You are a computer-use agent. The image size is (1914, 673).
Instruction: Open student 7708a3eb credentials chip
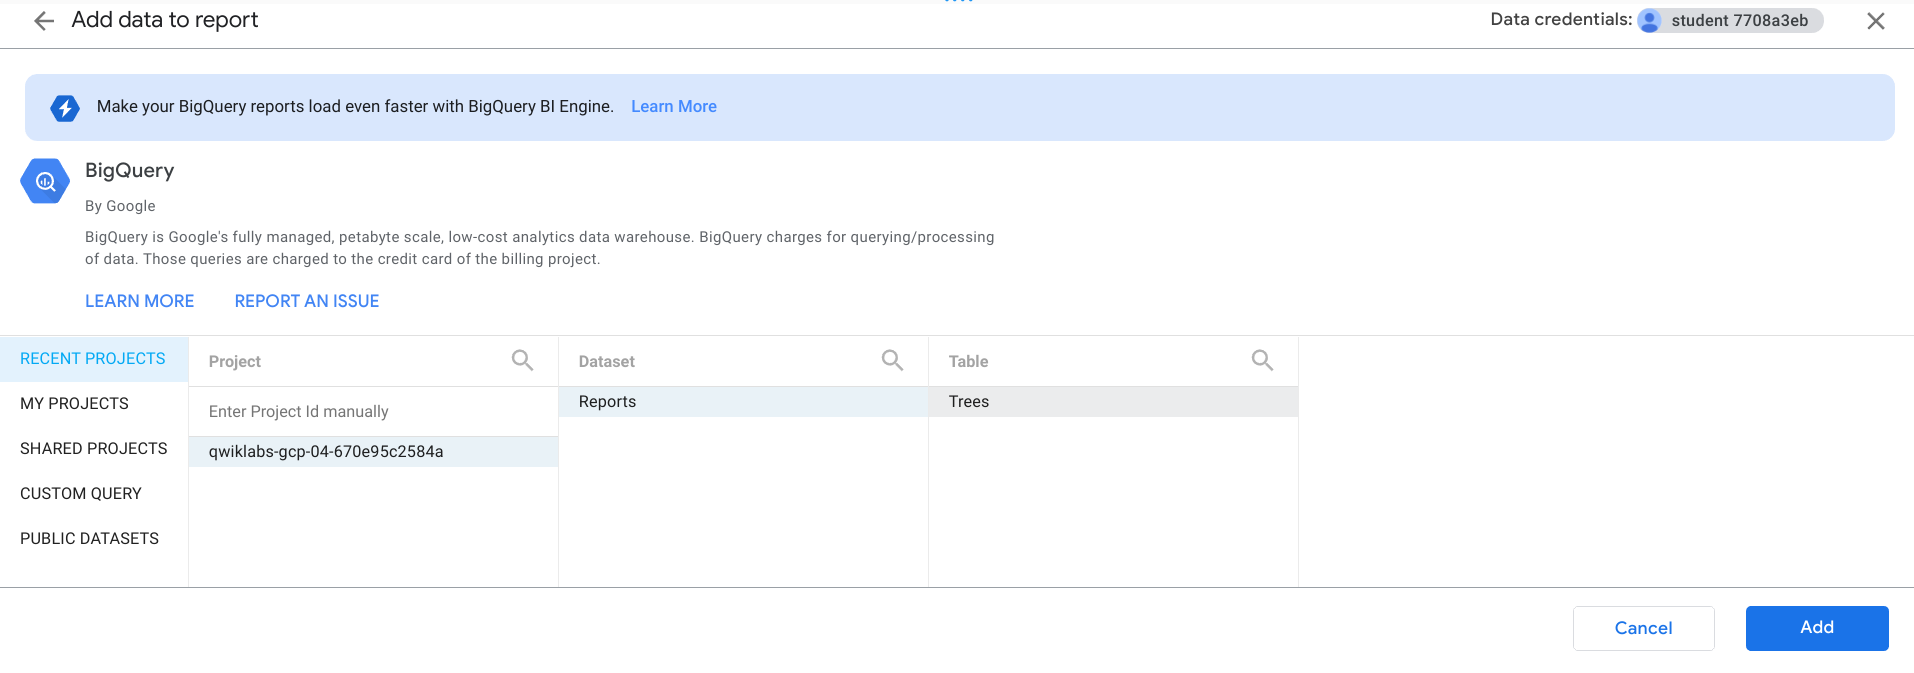coord(1730,21)
